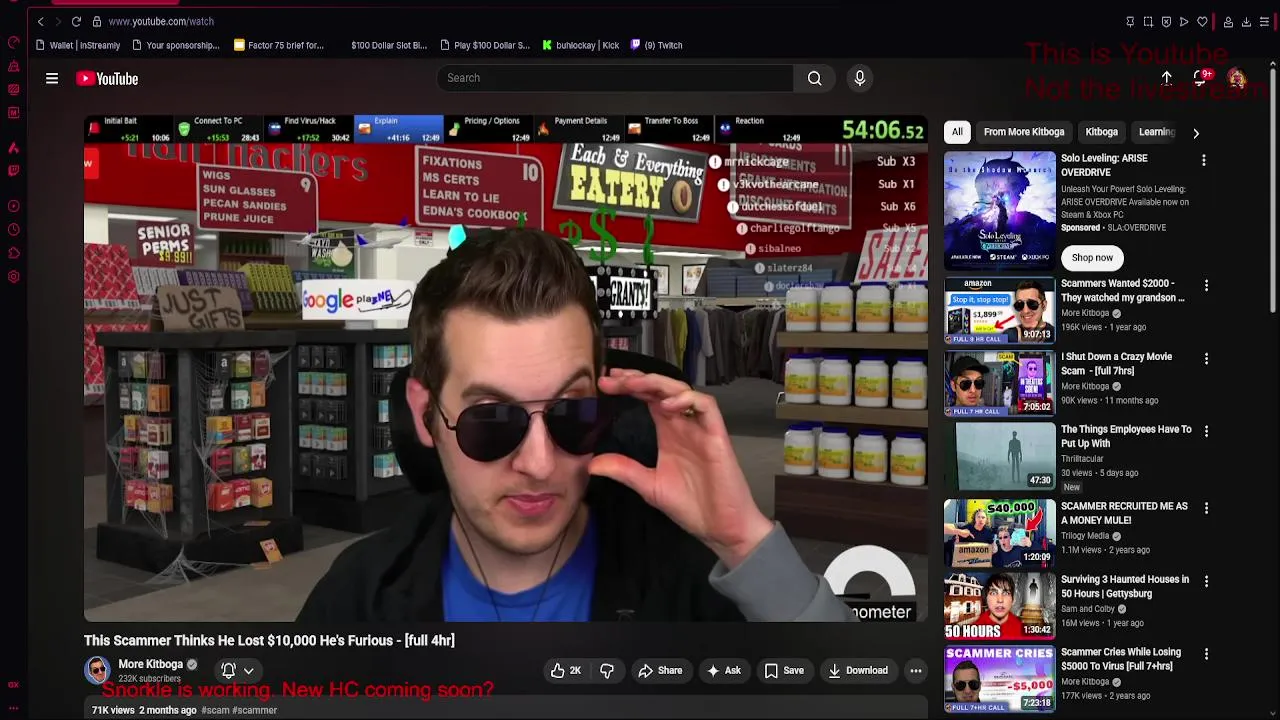Screen dimensions: 1280x720
Task: Click the Share button
Action: pos(660,671)
